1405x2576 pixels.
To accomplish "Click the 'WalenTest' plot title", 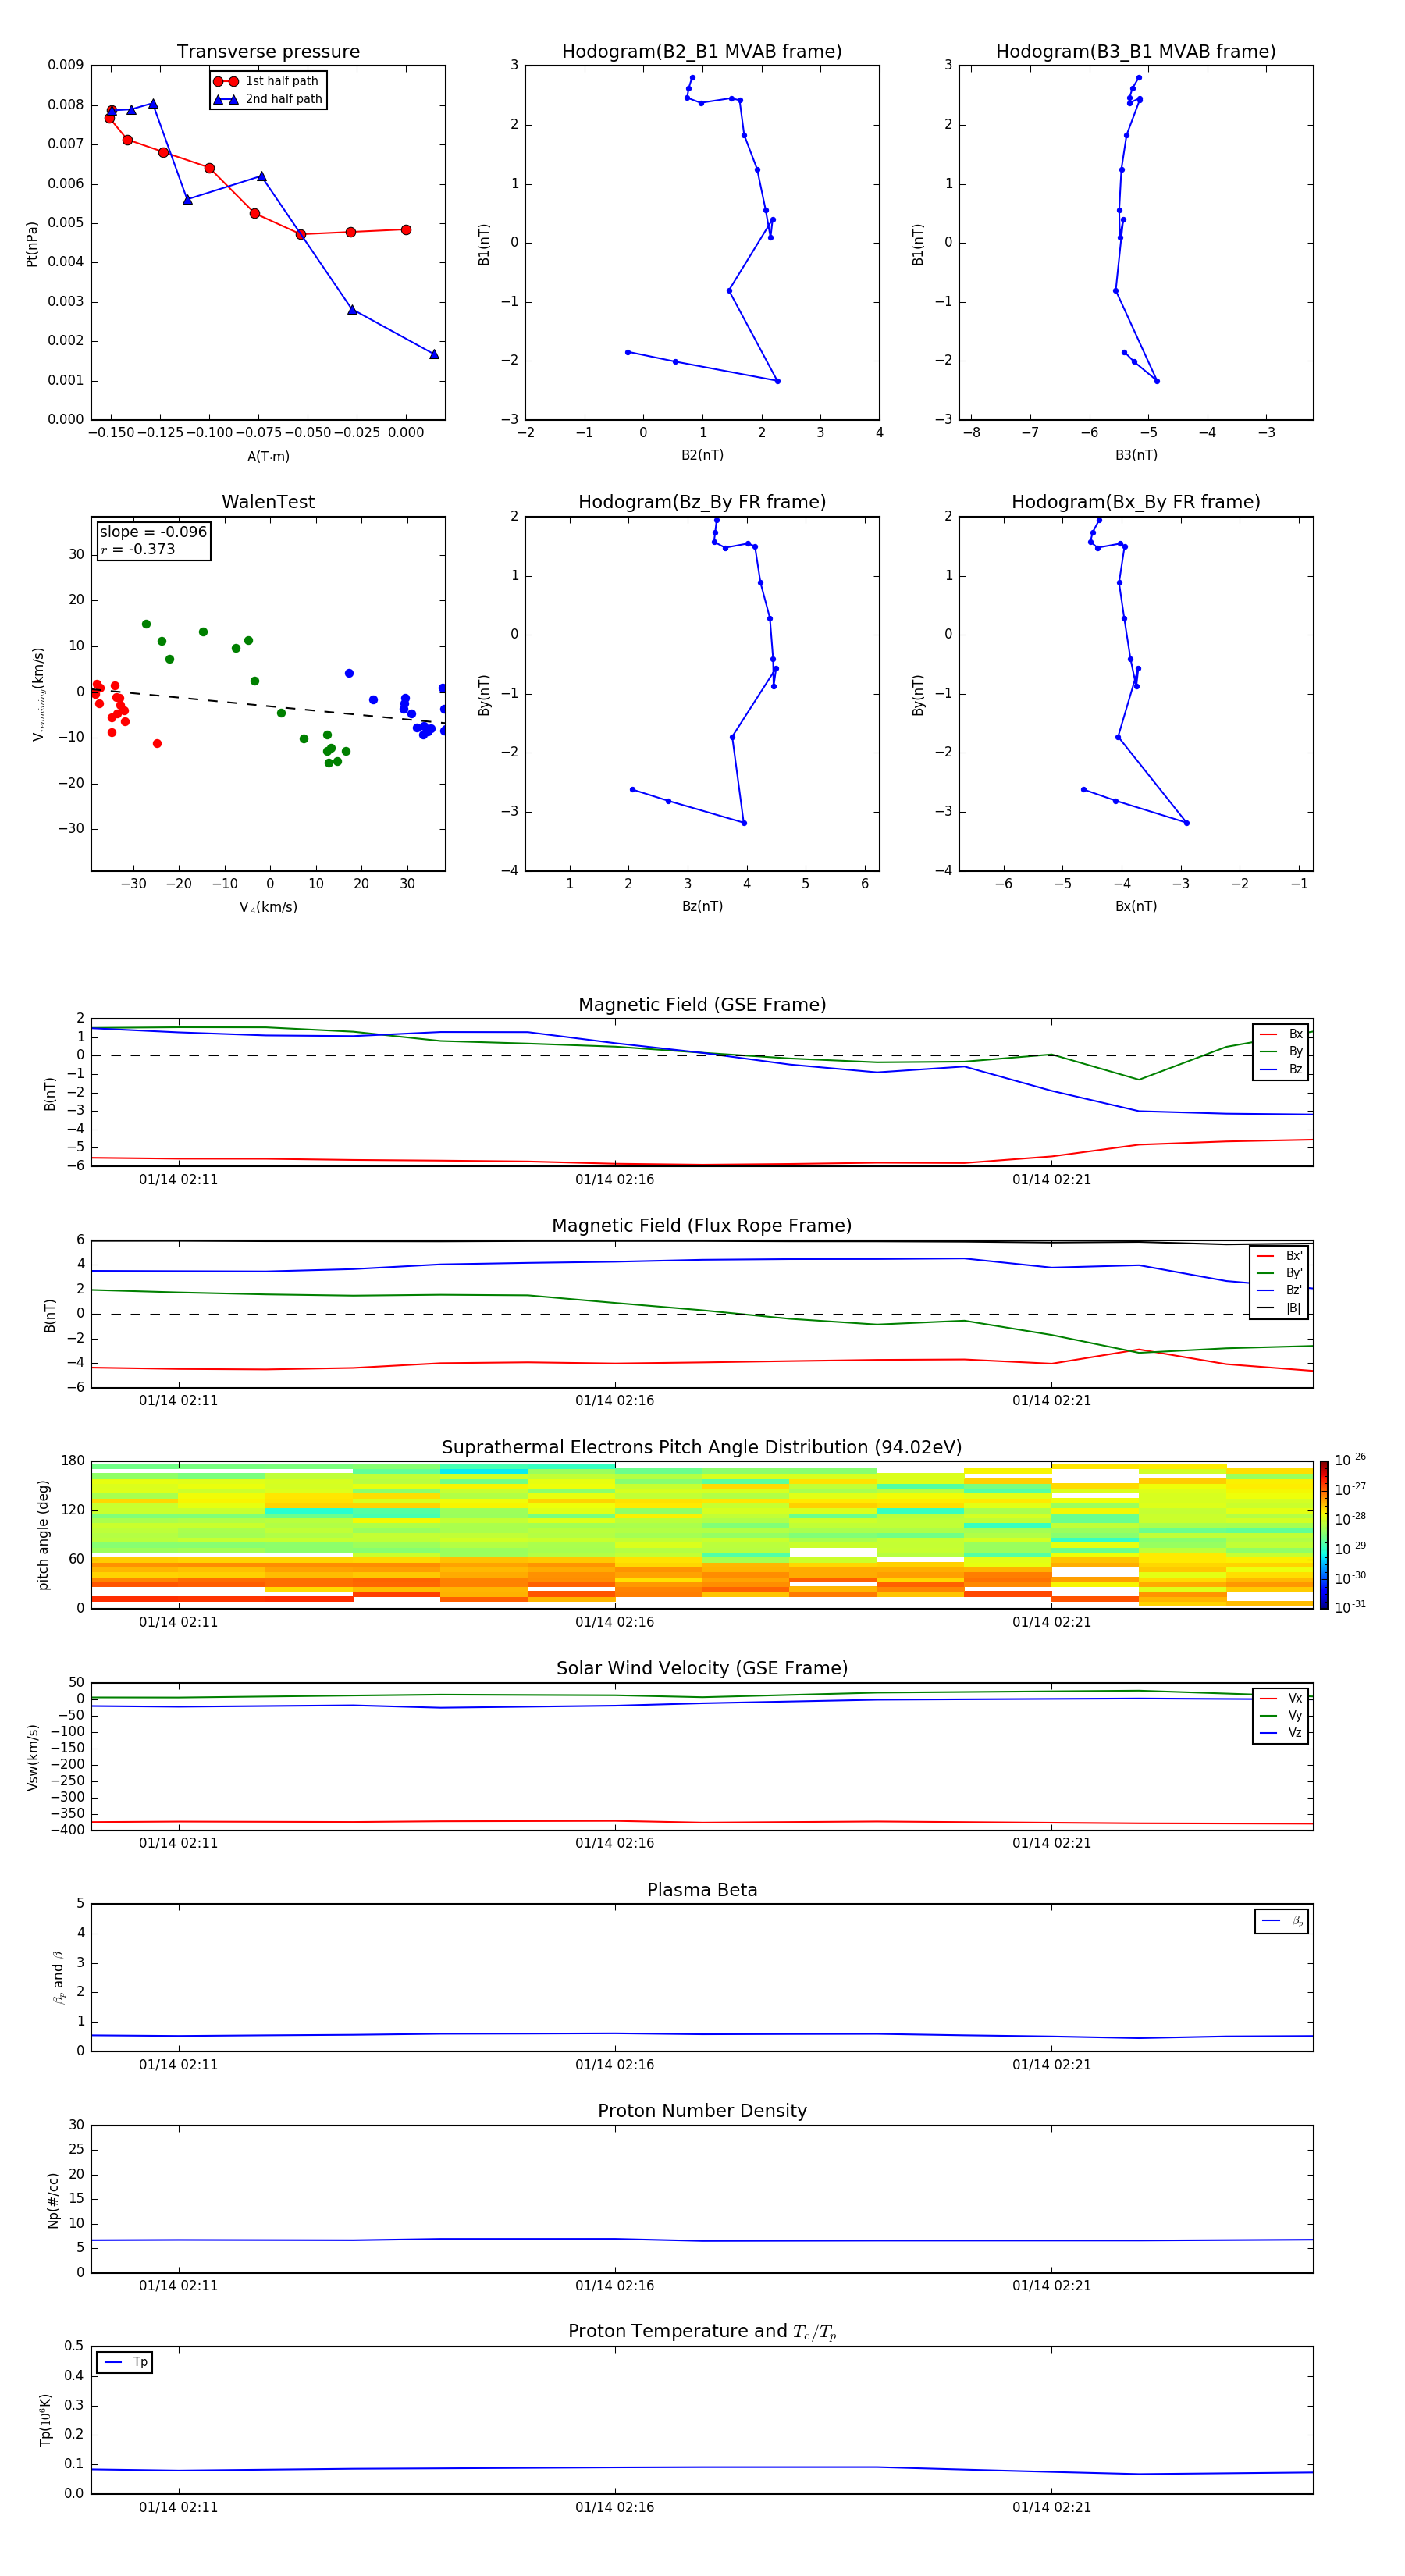I will pyautogui.click(x=268, y=502).
